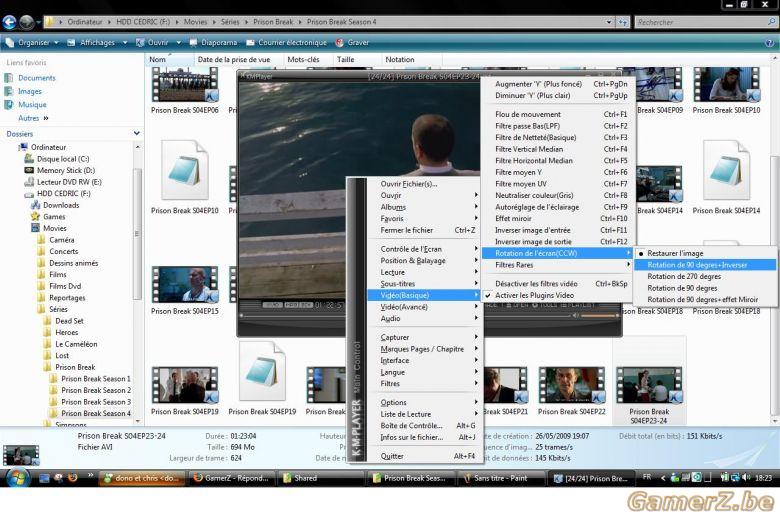Select the Restaurer l'image radio option

click(705, 253)
